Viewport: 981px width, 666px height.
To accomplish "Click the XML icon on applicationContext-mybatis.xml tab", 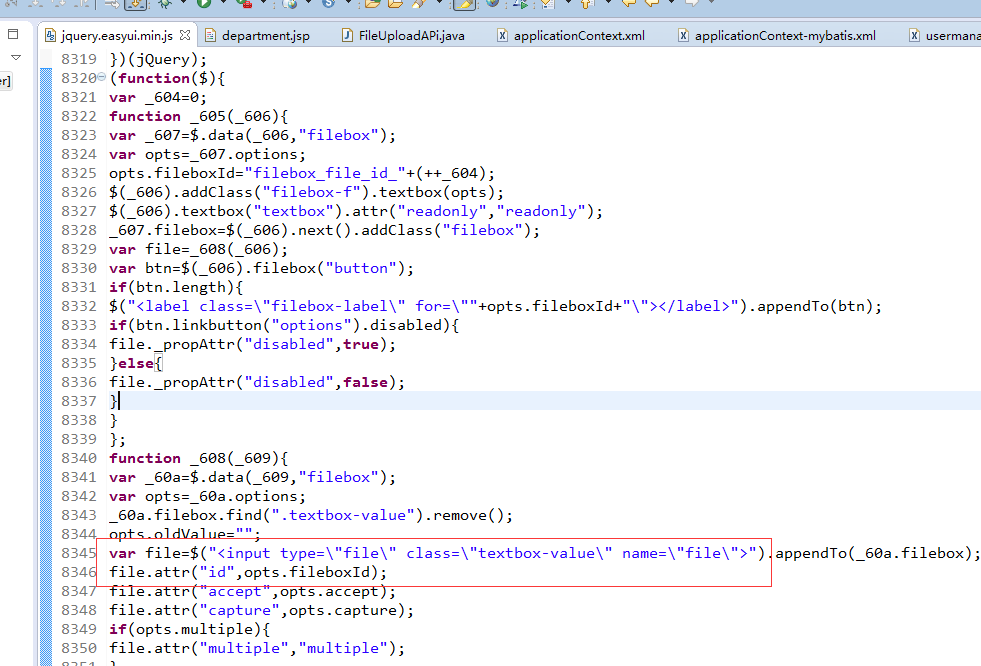I will [684, 36].
